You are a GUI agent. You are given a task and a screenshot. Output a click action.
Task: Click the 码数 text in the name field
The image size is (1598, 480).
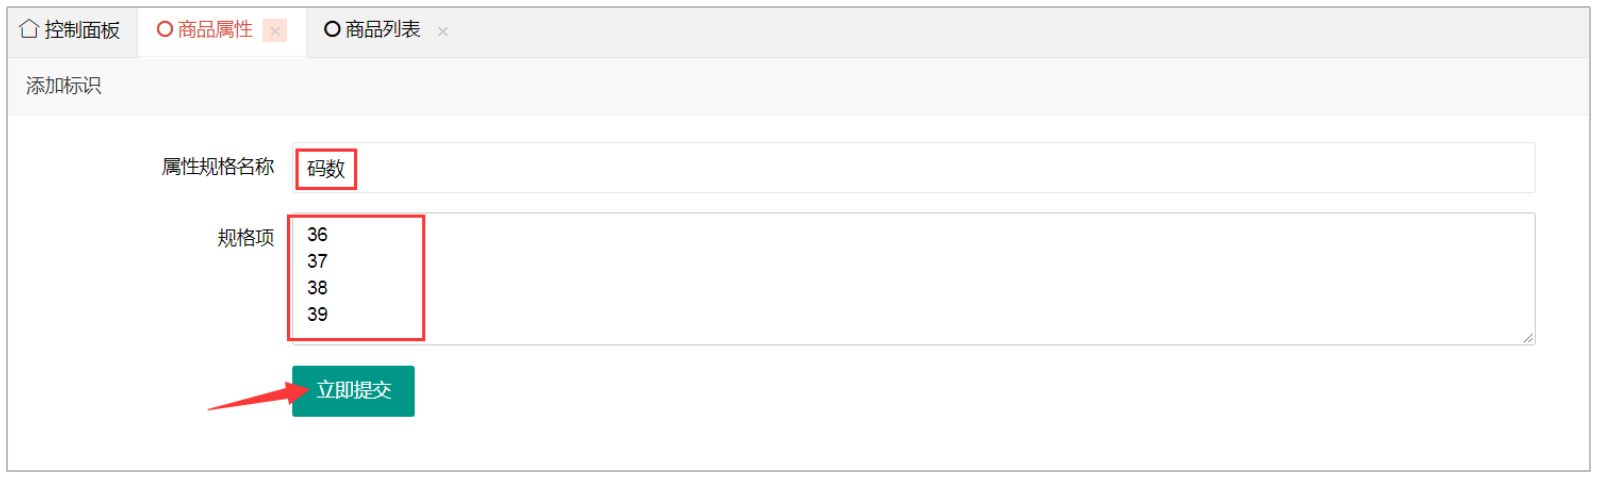point(326,169)
